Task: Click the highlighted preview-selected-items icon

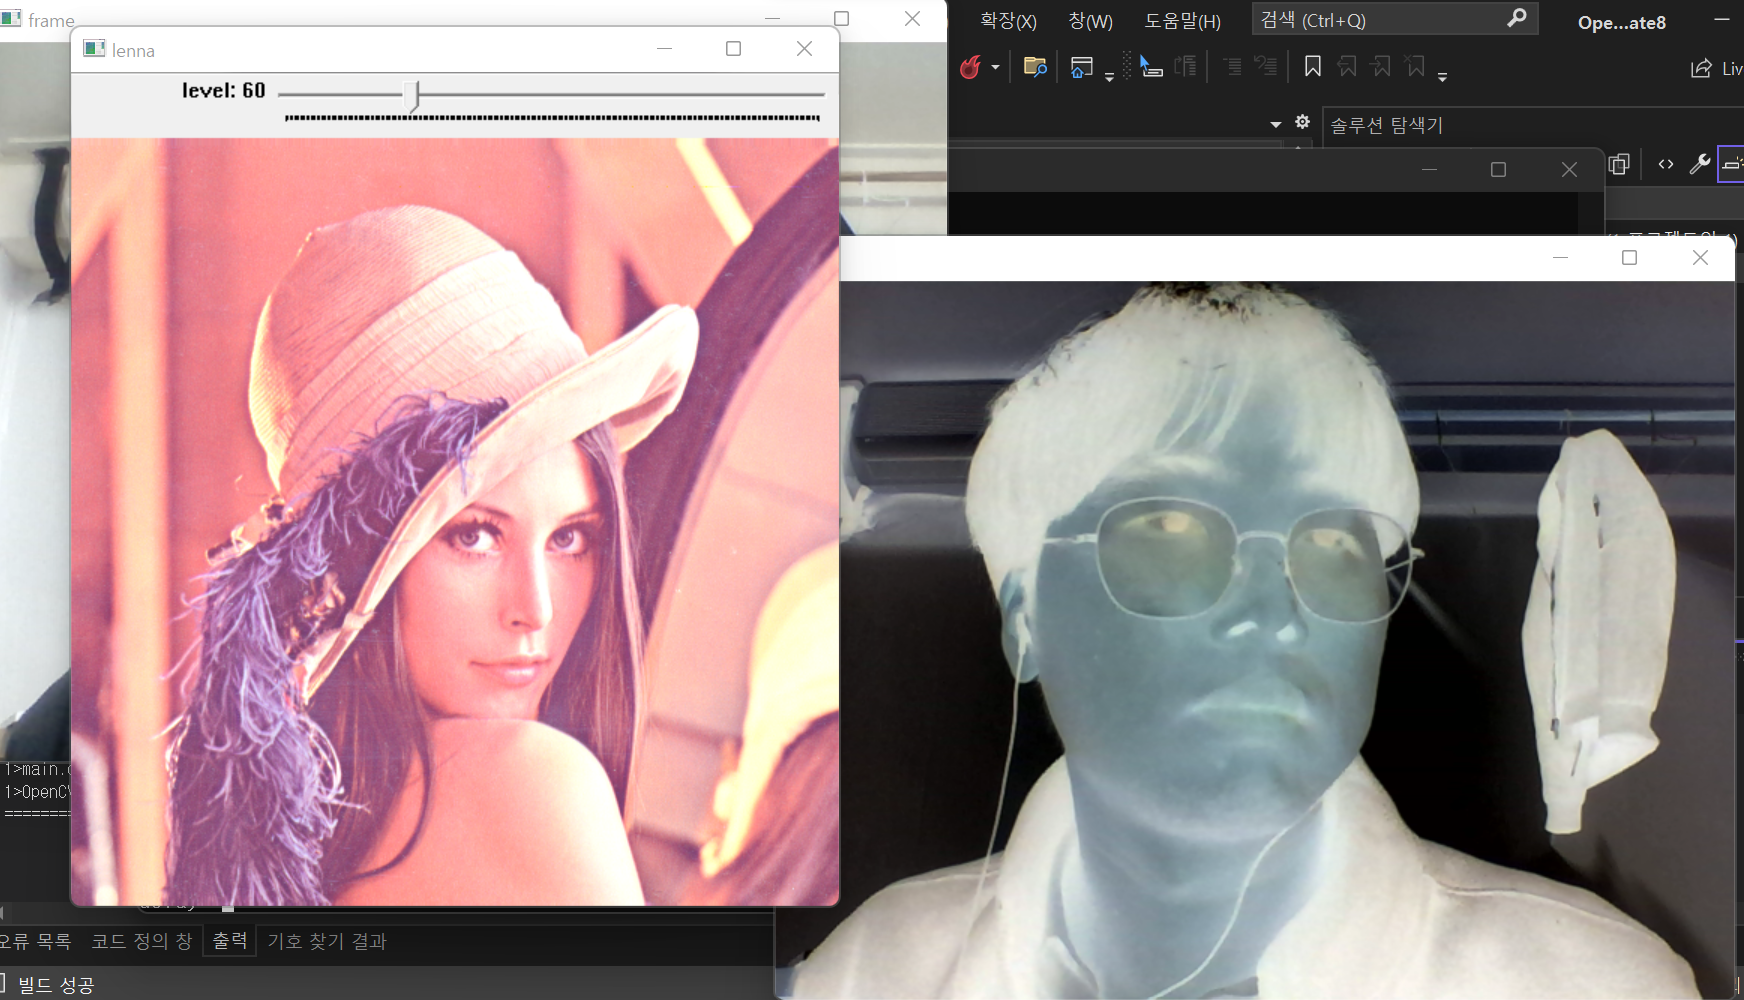Action: point(1732,164)
